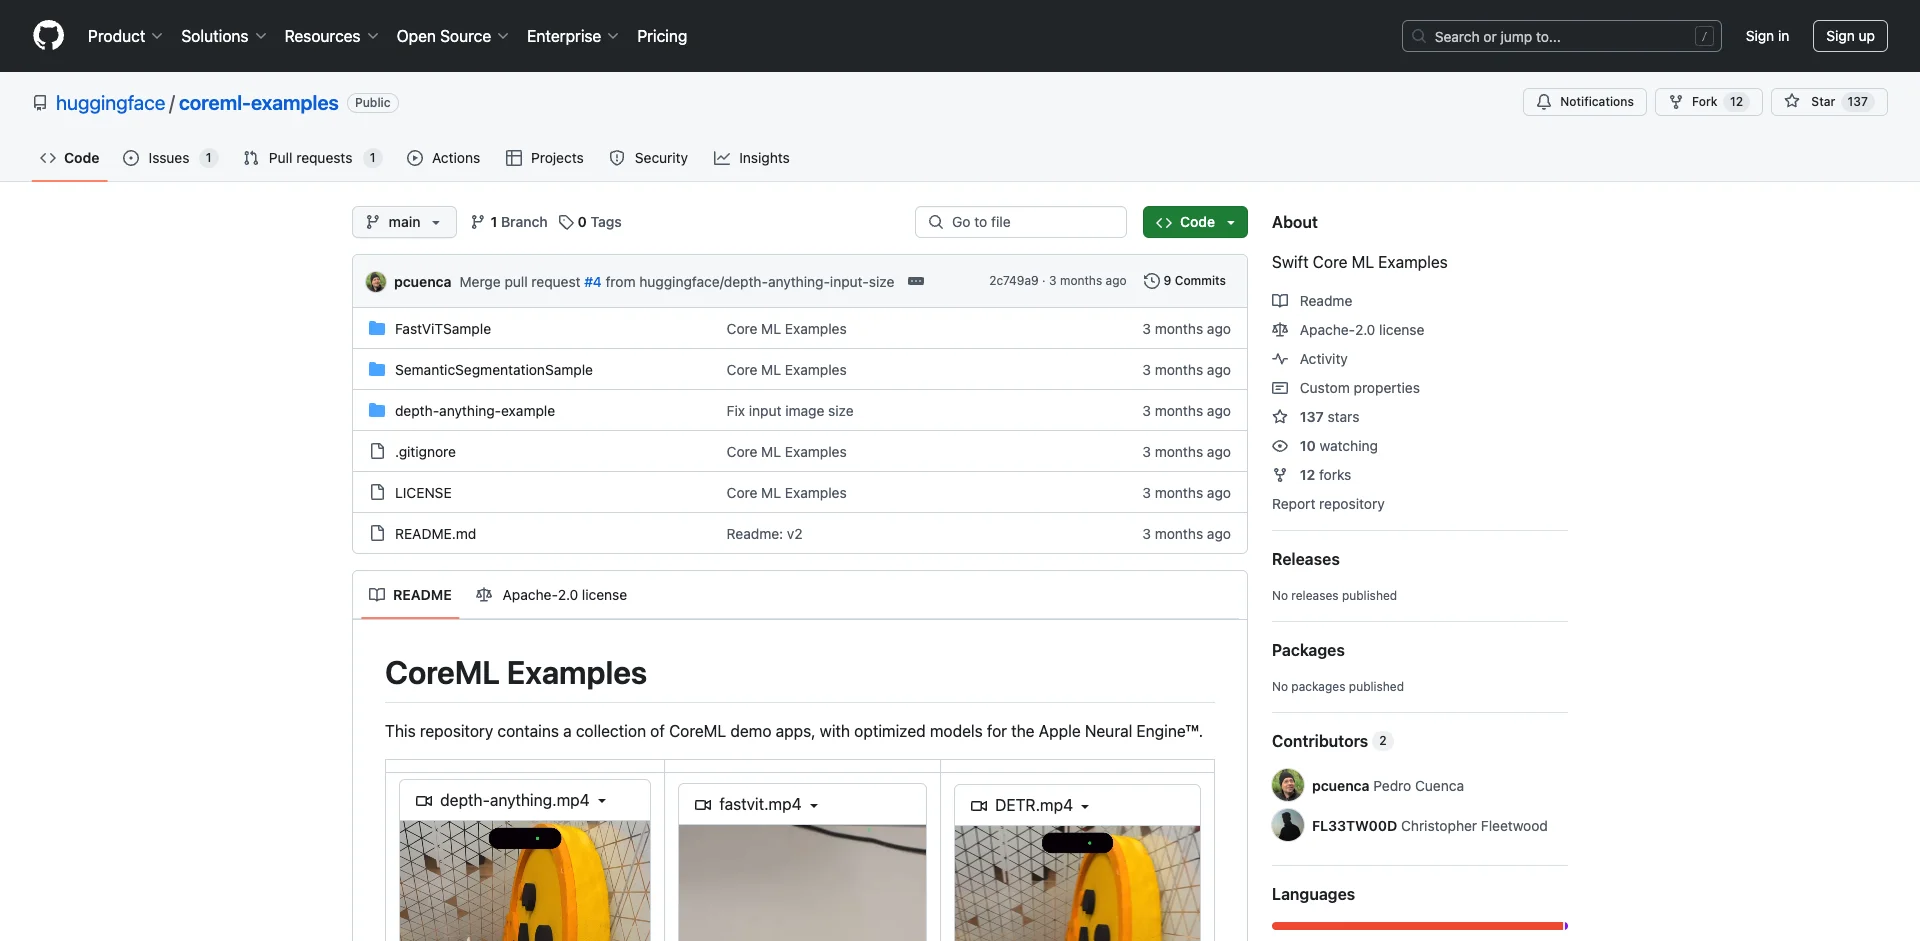Viewport: 1920px width, 941px height.
Task: Open the 'Readme: v2' commit message
Action: [x=765, y=534]
